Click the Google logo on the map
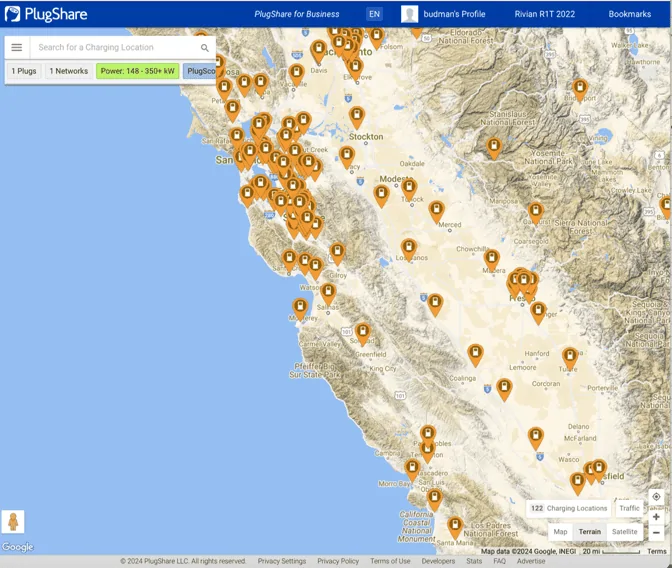Image resolution: width=672 pixels, height=568 pixels. pos(18,547)
